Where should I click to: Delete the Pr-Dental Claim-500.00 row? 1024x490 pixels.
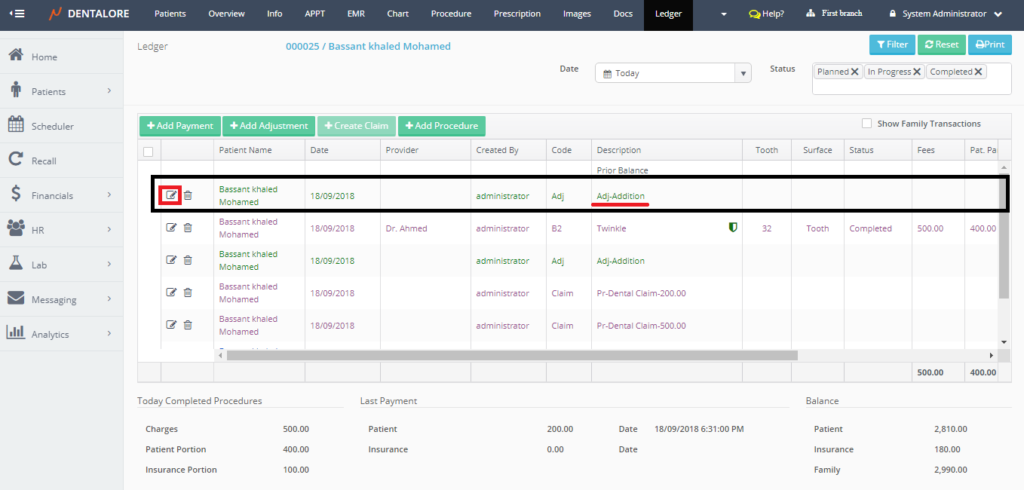click(188, 325)
